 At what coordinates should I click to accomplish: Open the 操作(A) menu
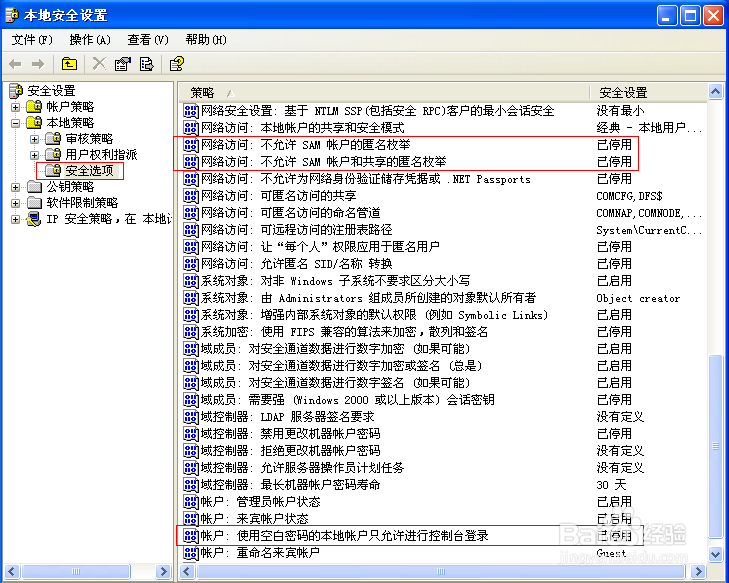coord(90,40)
